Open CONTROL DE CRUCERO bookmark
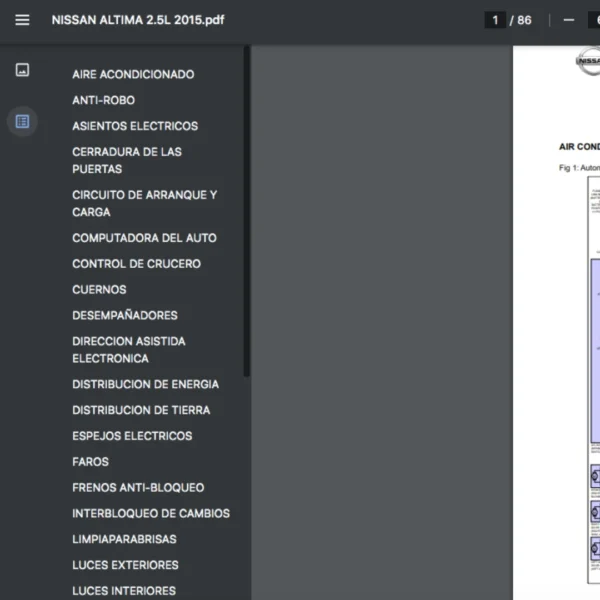This screenshot has width=600, height=600. 136,264
